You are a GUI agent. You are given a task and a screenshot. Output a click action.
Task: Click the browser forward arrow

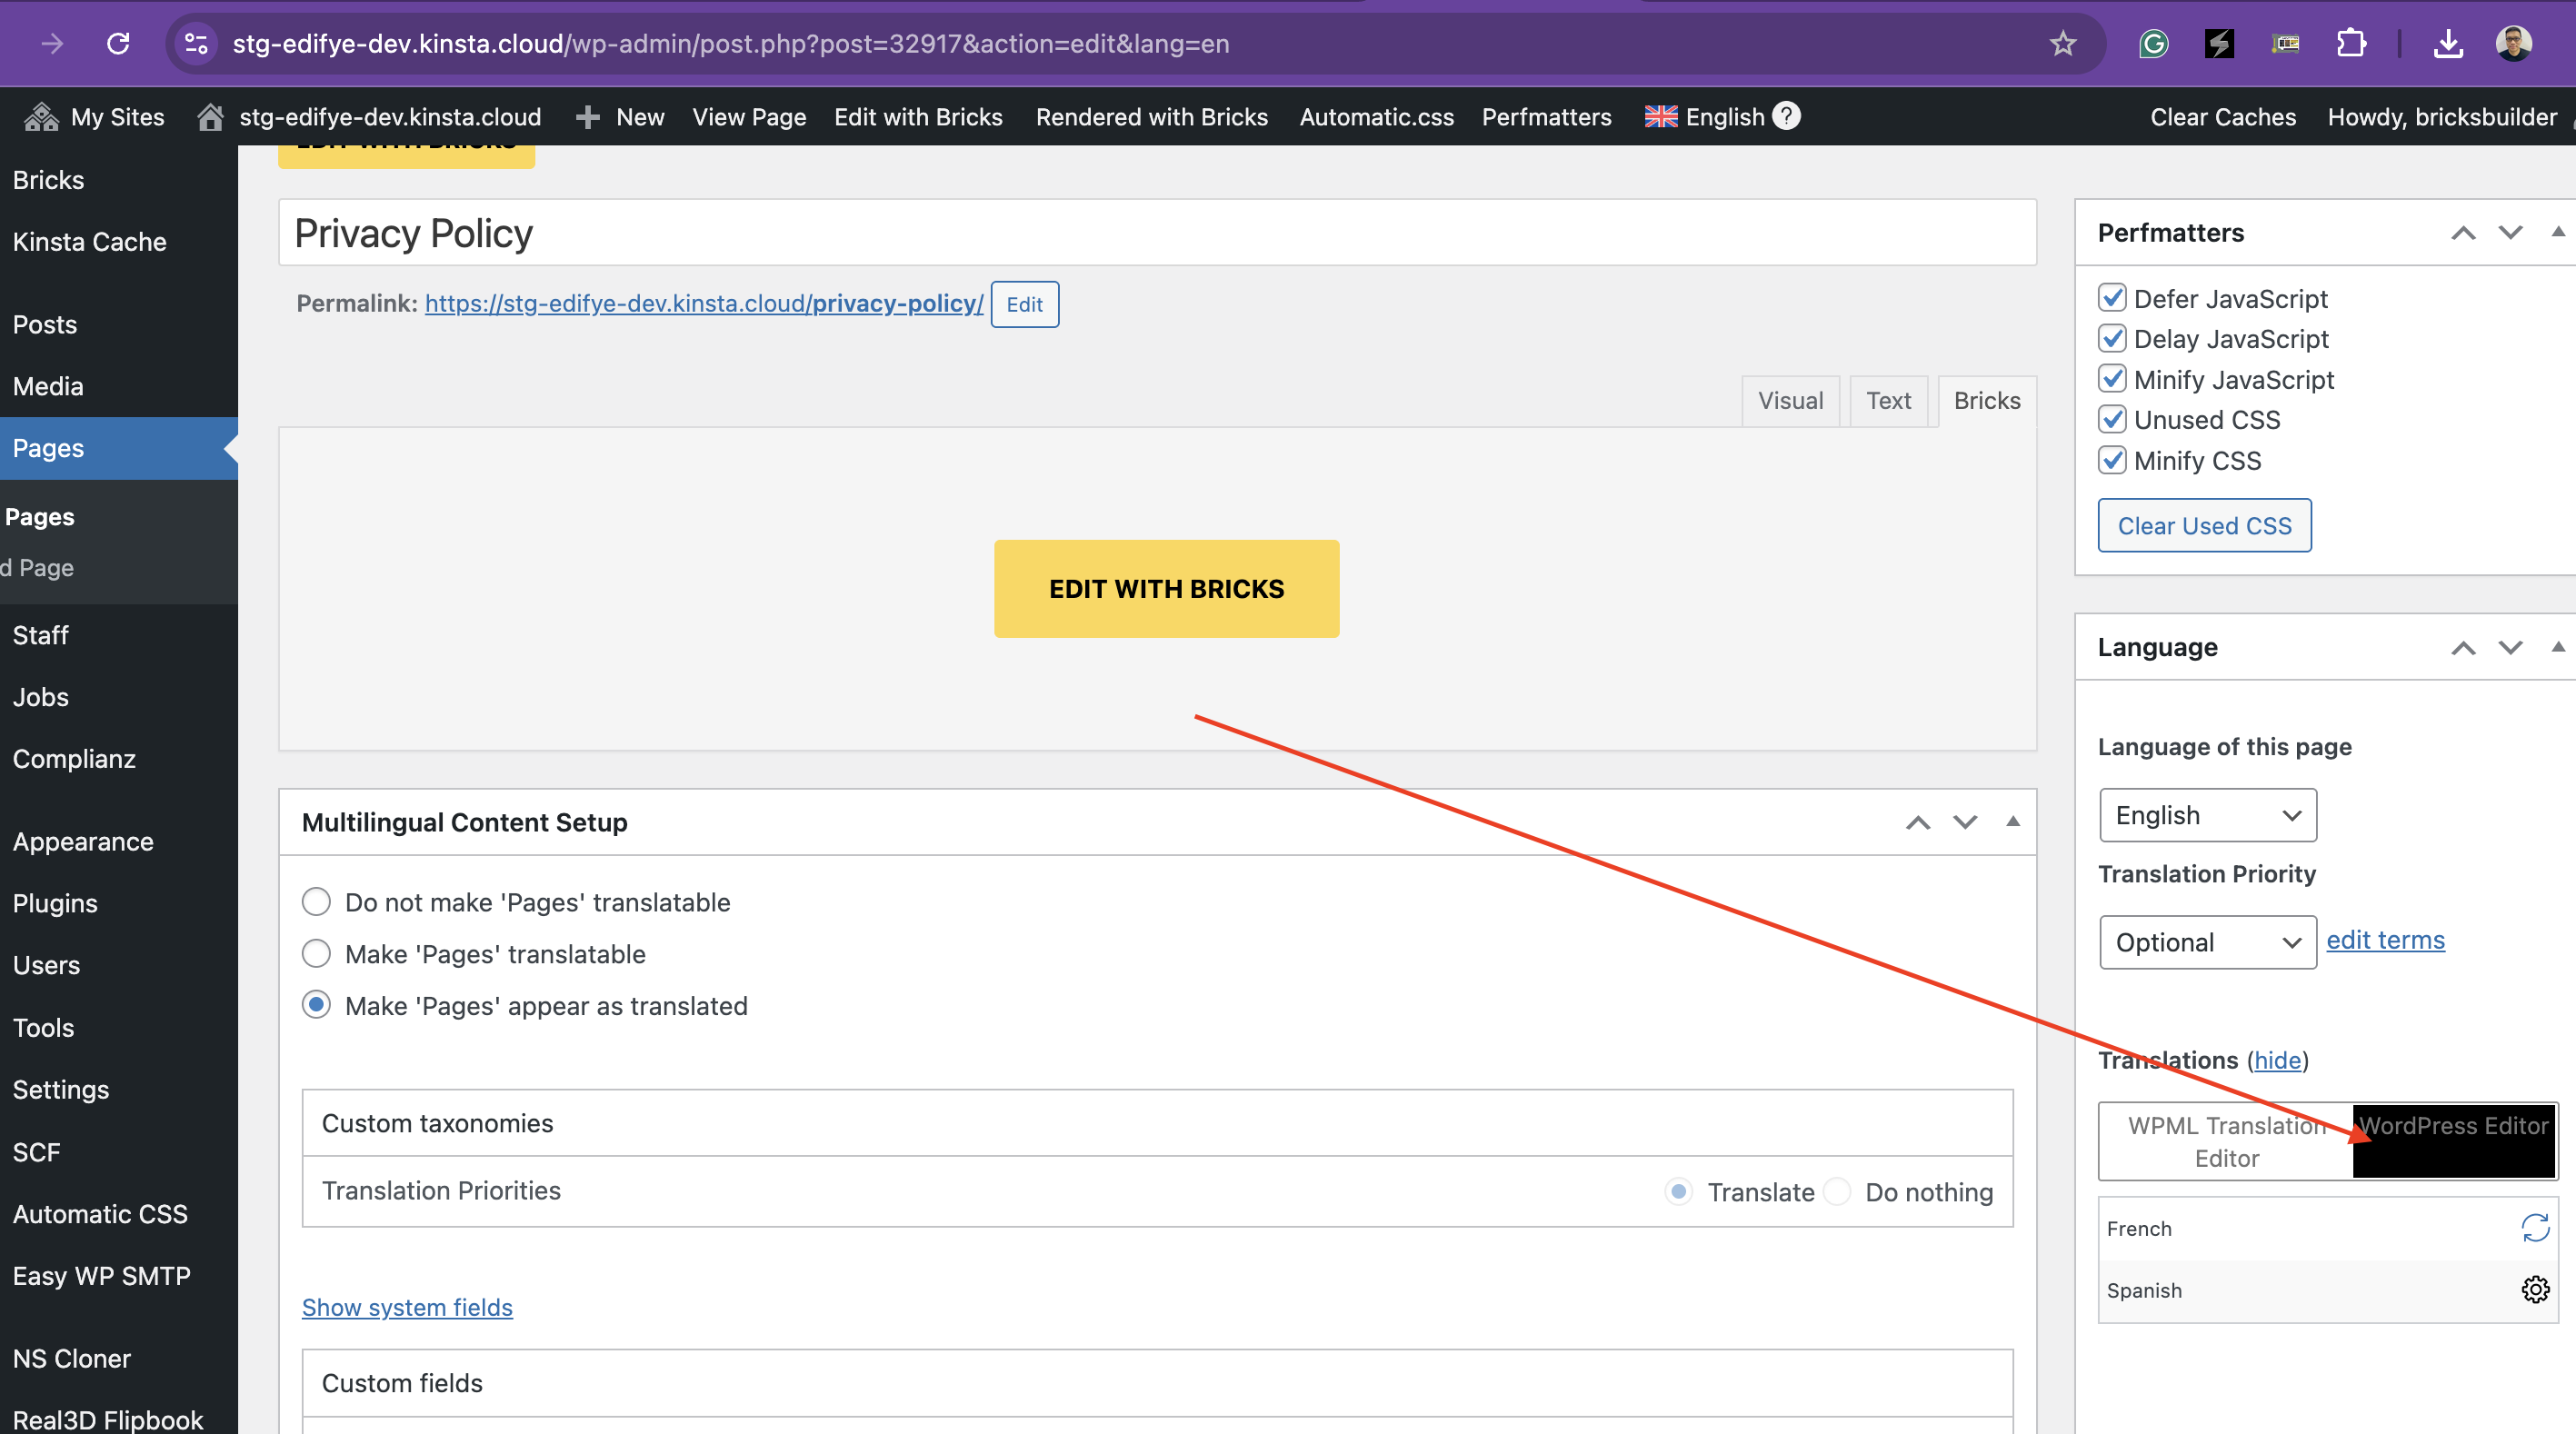(52, 43)
